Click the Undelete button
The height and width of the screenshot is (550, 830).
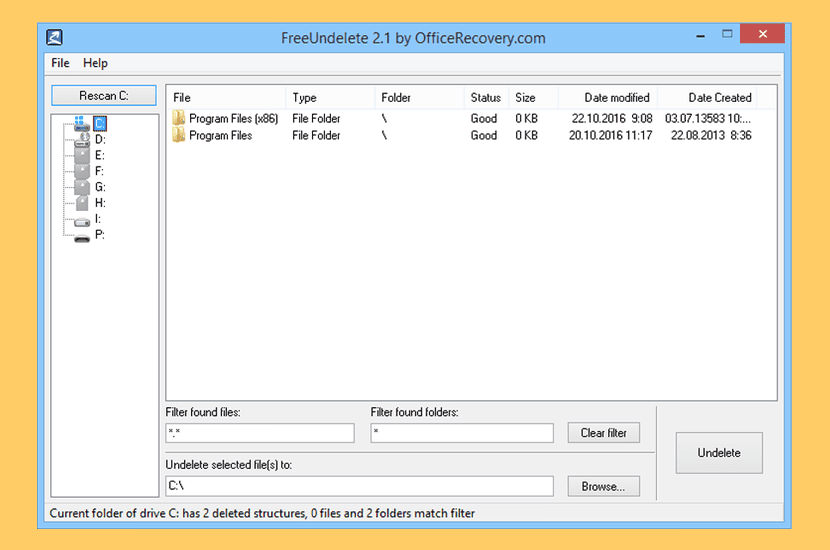click(719, 453)
